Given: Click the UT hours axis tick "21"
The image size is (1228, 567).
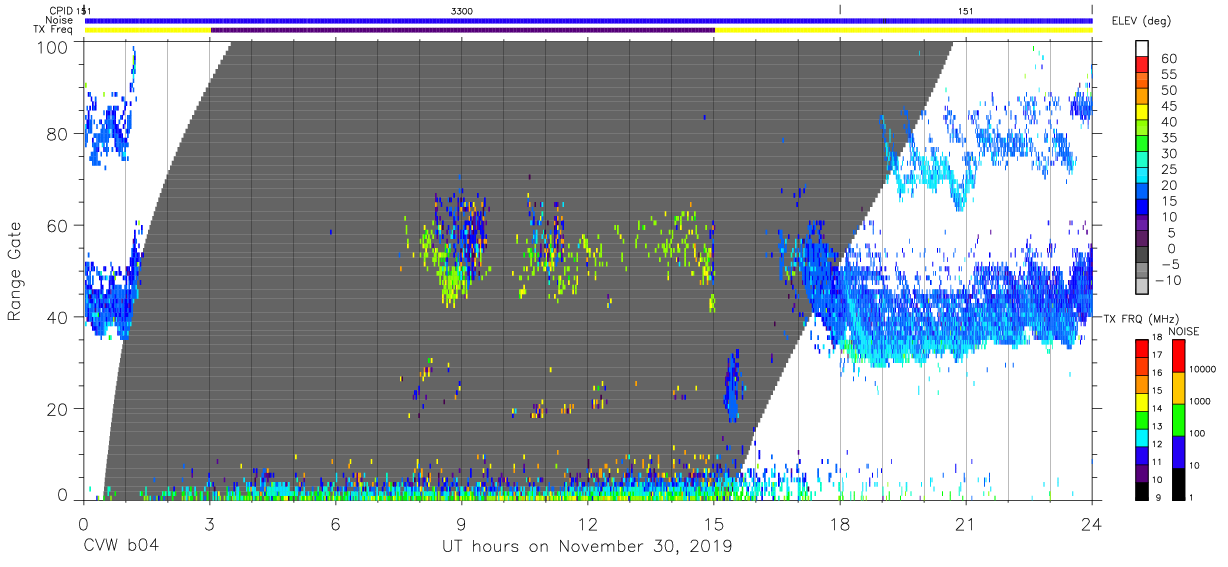Looking at the screenshot, I should [966, 522].
